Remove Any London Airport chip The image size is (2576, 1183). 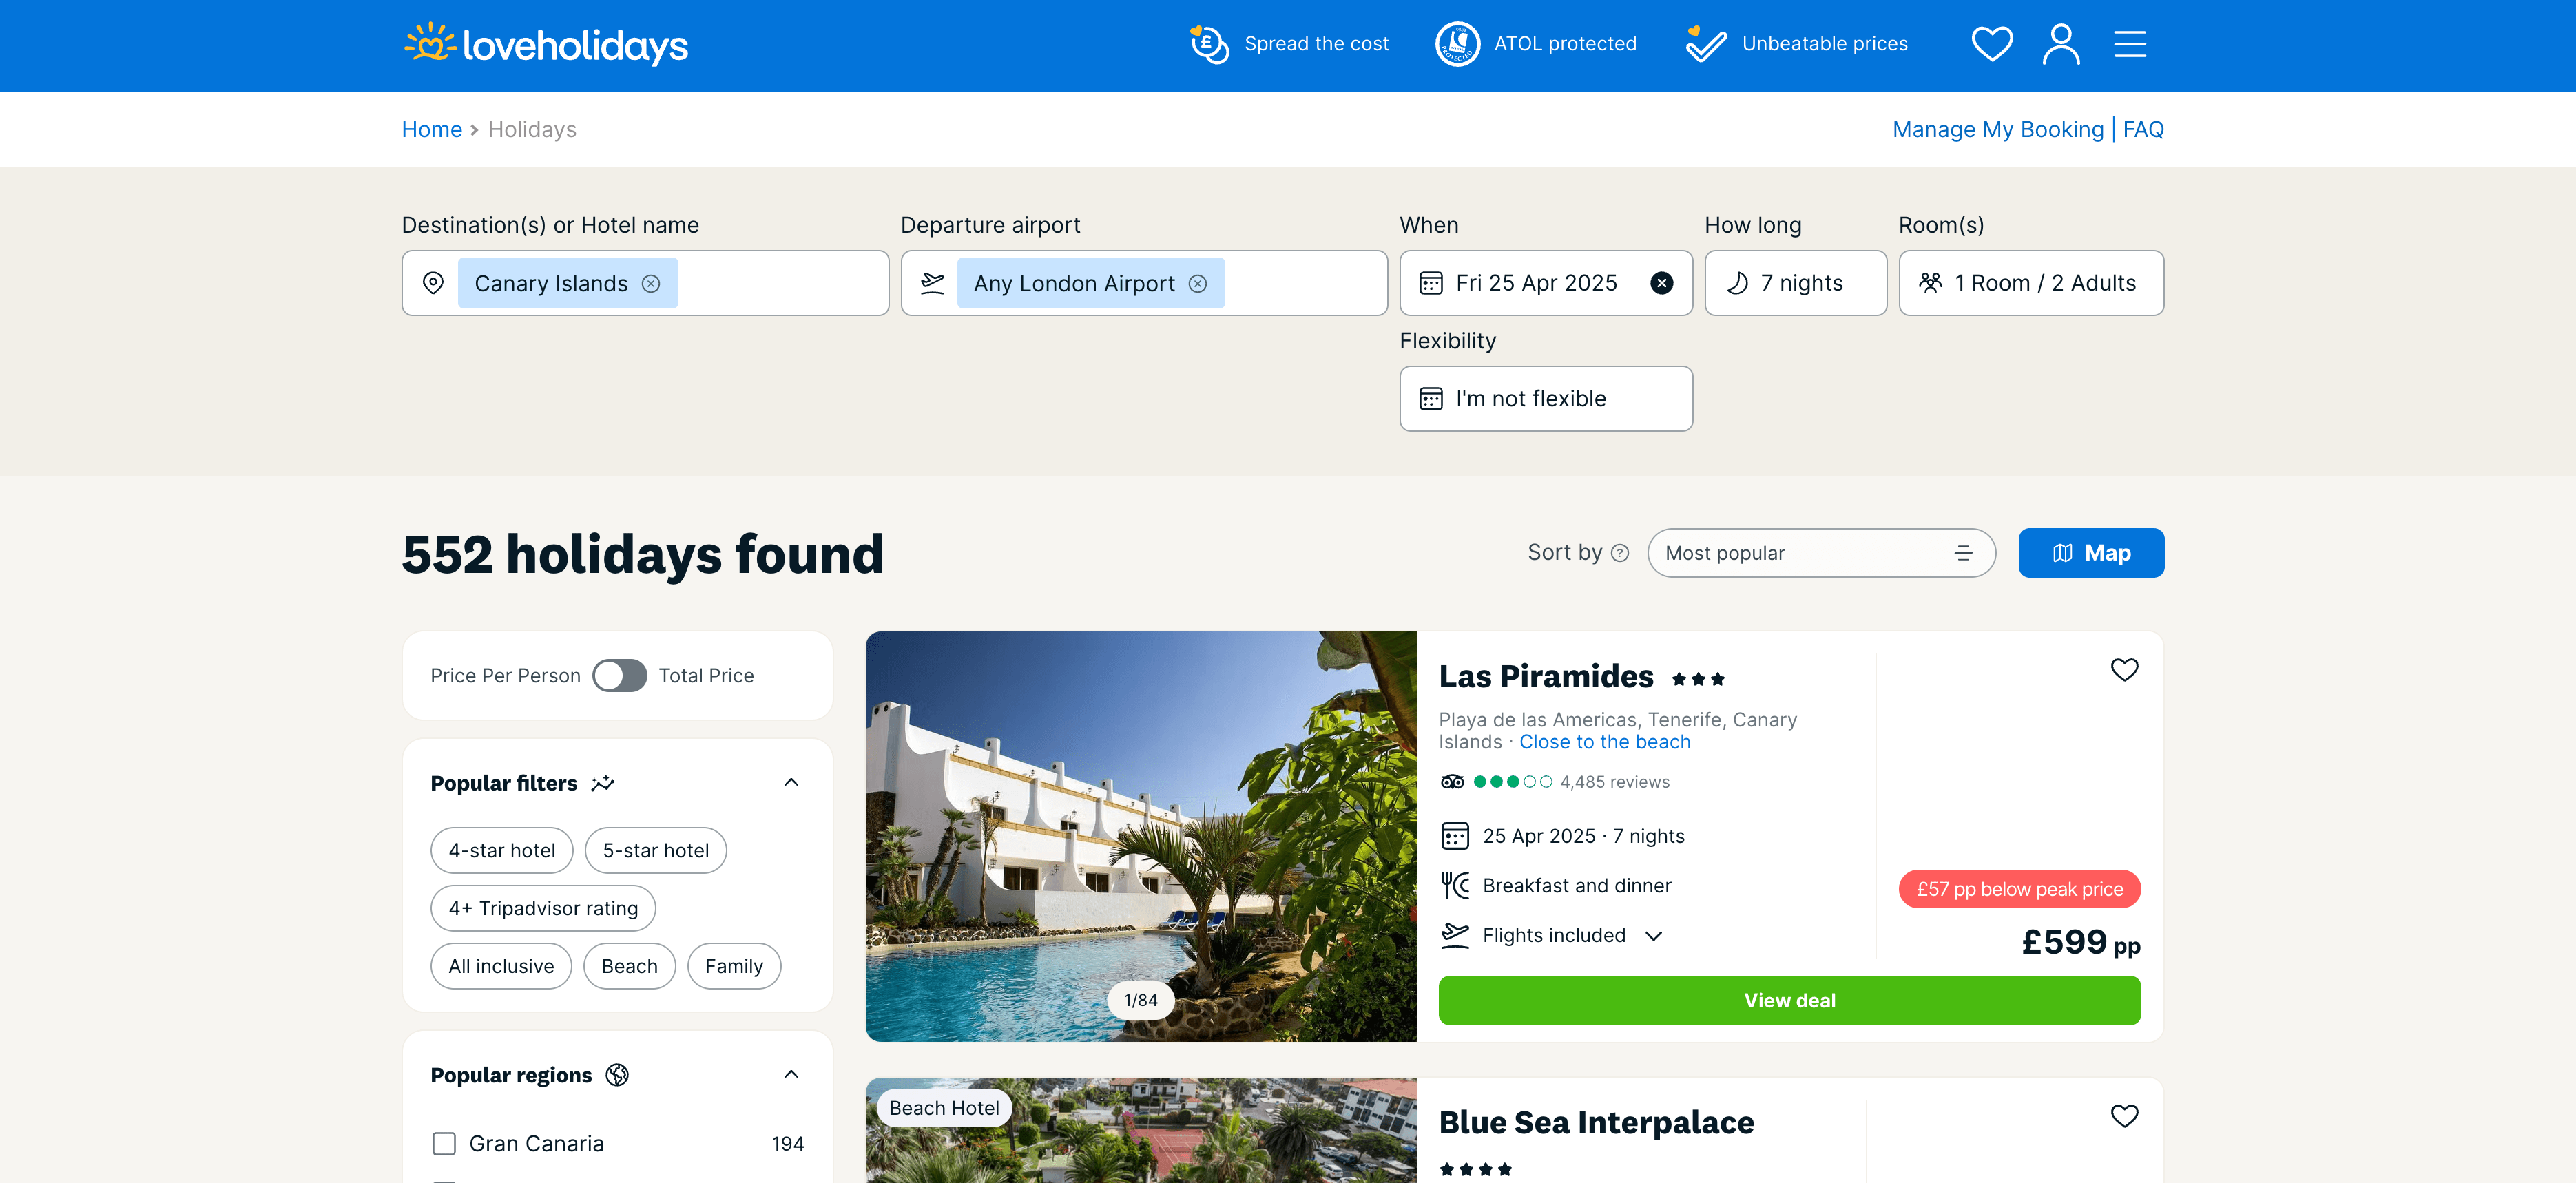1197,284
